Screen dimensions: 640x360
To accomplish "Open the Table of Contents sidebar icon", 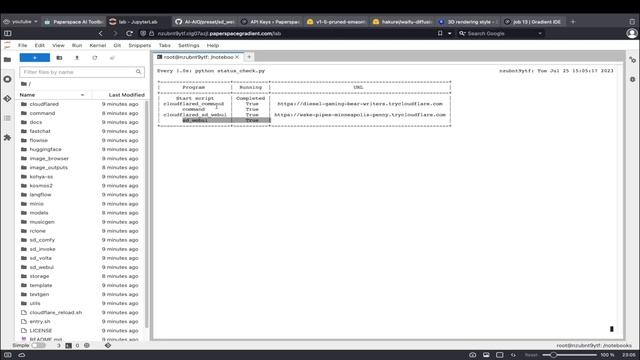I will 7,118.
